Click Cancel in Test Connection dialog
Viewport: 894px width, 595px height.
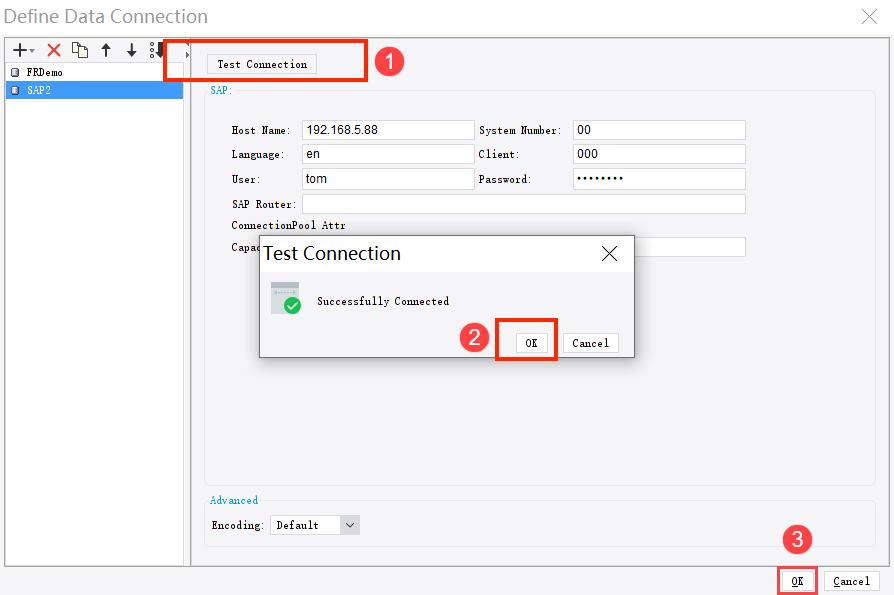coord(589,341)
